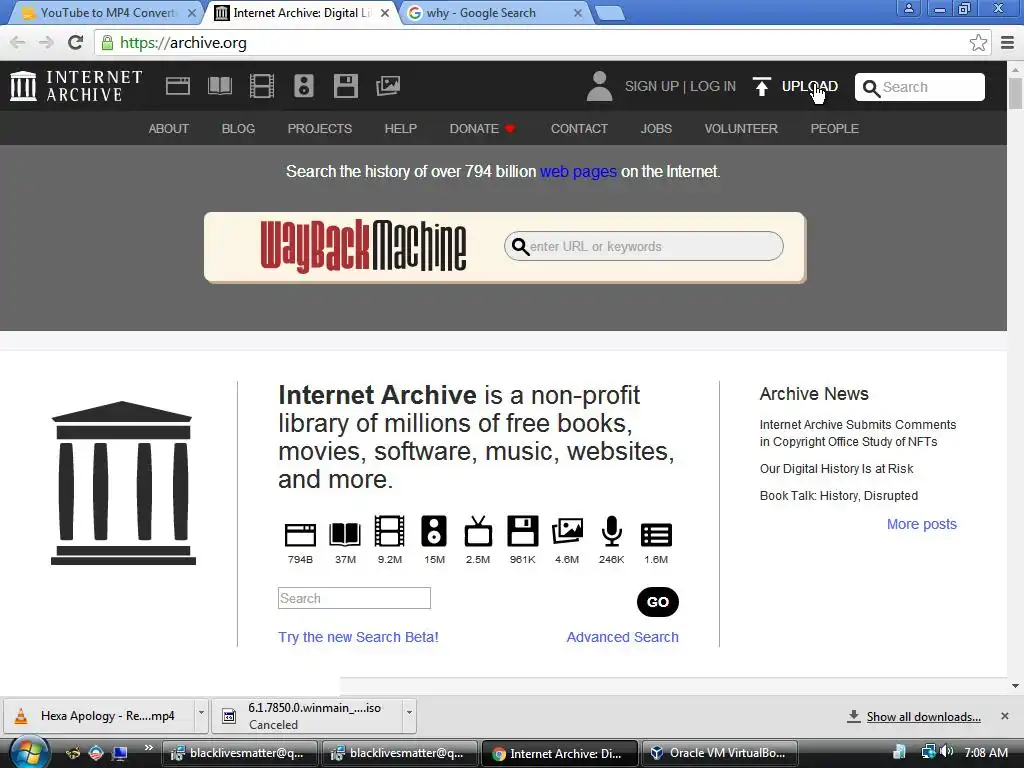Click the header Search input field
Viewport: 1024px width, 768px height.
click(x=920, y=87)
